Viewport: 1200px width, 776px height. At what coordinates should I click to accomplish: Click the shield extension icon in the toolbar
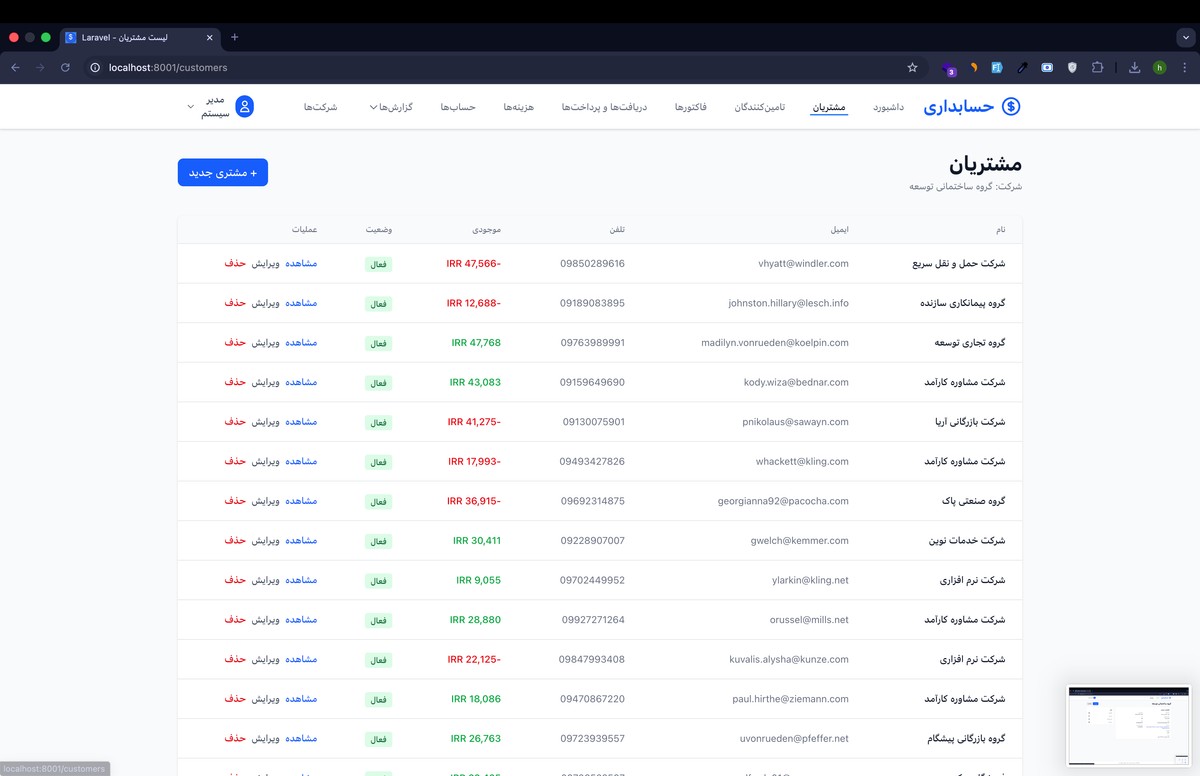(x=1072, y=67)
